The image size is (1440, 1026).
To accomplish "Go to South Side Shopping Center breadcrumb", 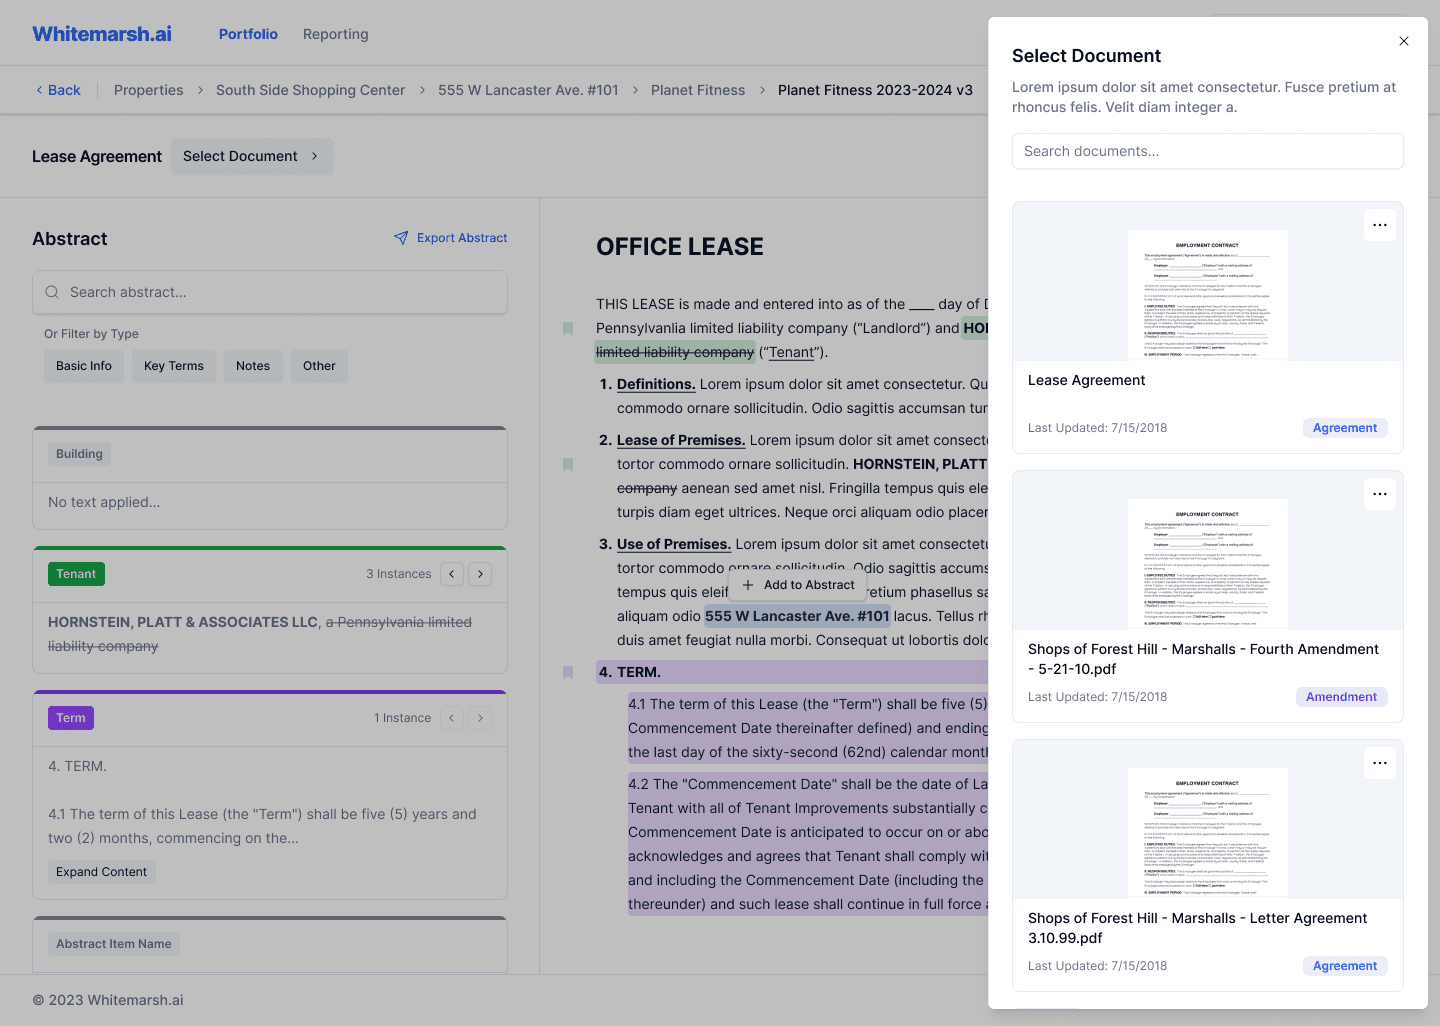I will pyautogui.click(x=311, y=90).
